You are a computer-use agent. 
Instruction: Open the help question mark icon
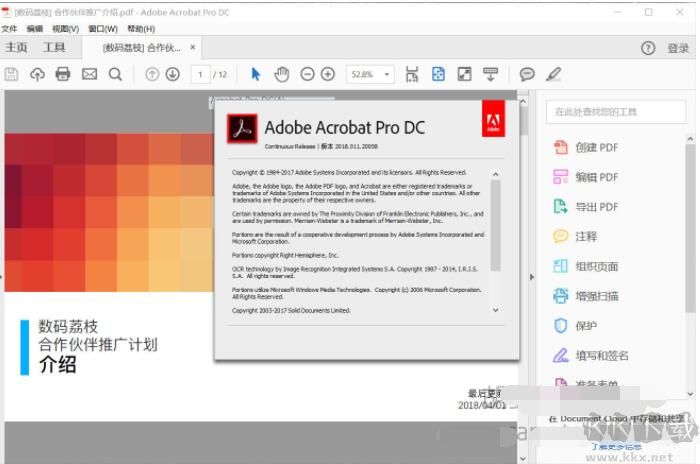(x=648, y=48)
